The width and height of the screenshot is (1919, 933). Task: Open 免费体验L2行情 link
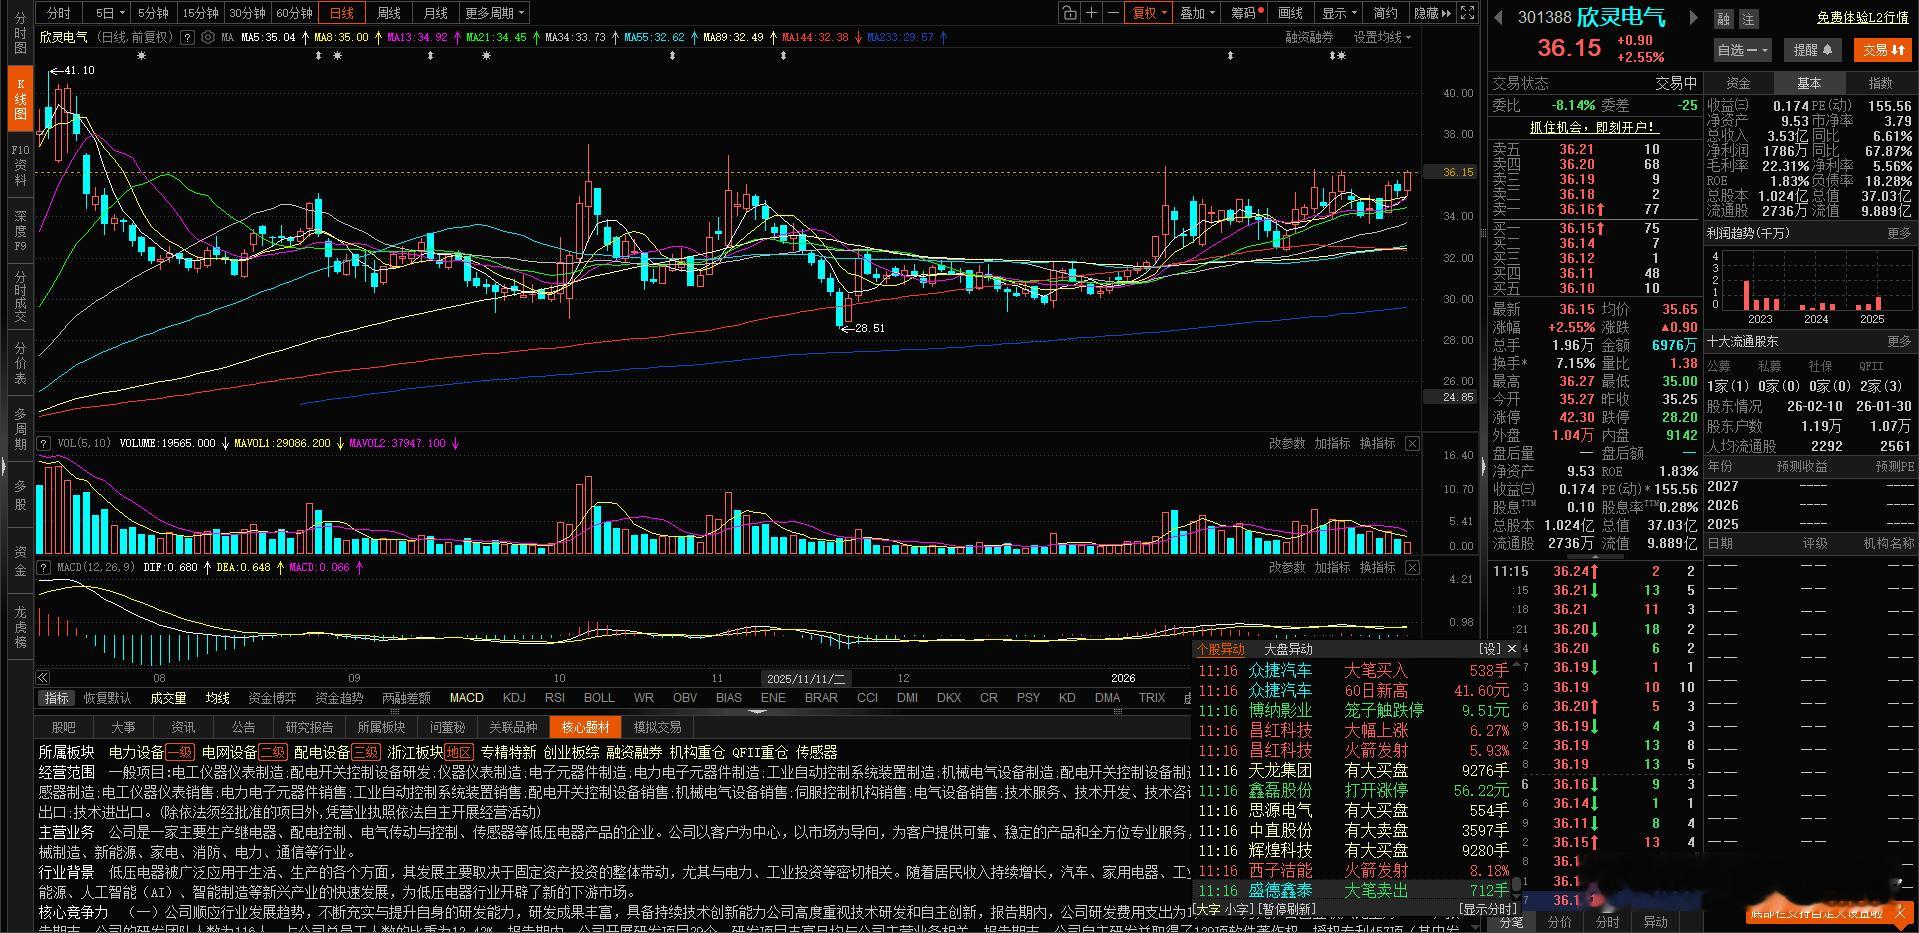coord(1862,18)
